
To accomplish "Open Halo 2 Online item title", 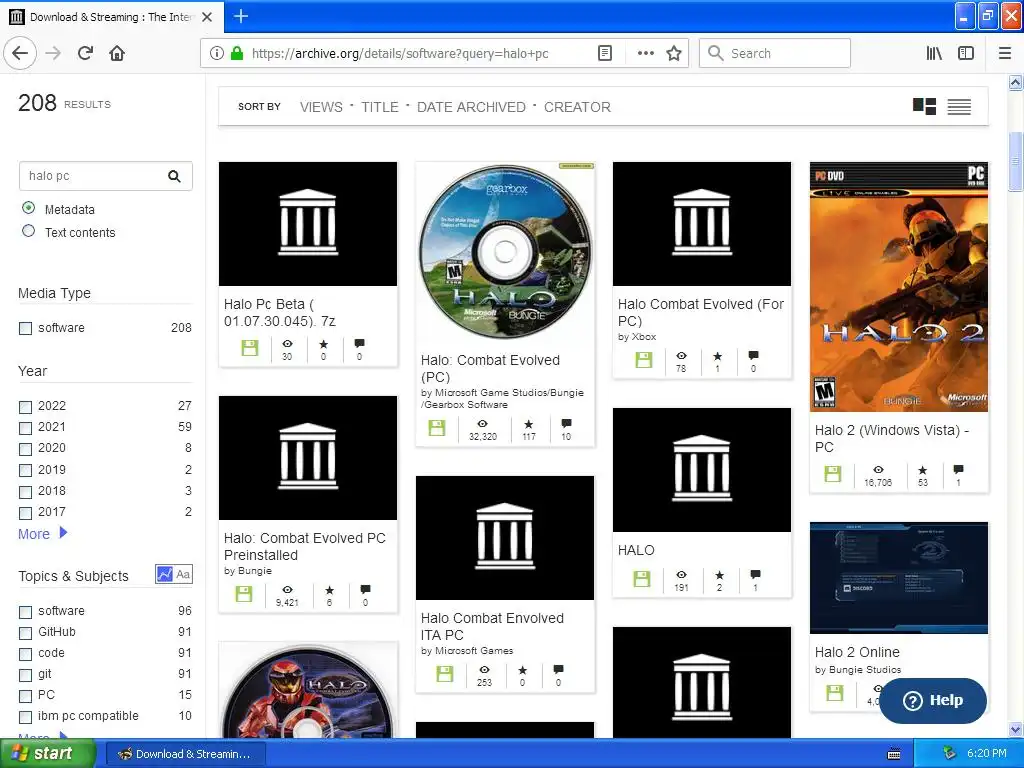I will pyautogui.click(x=857, y=652).
